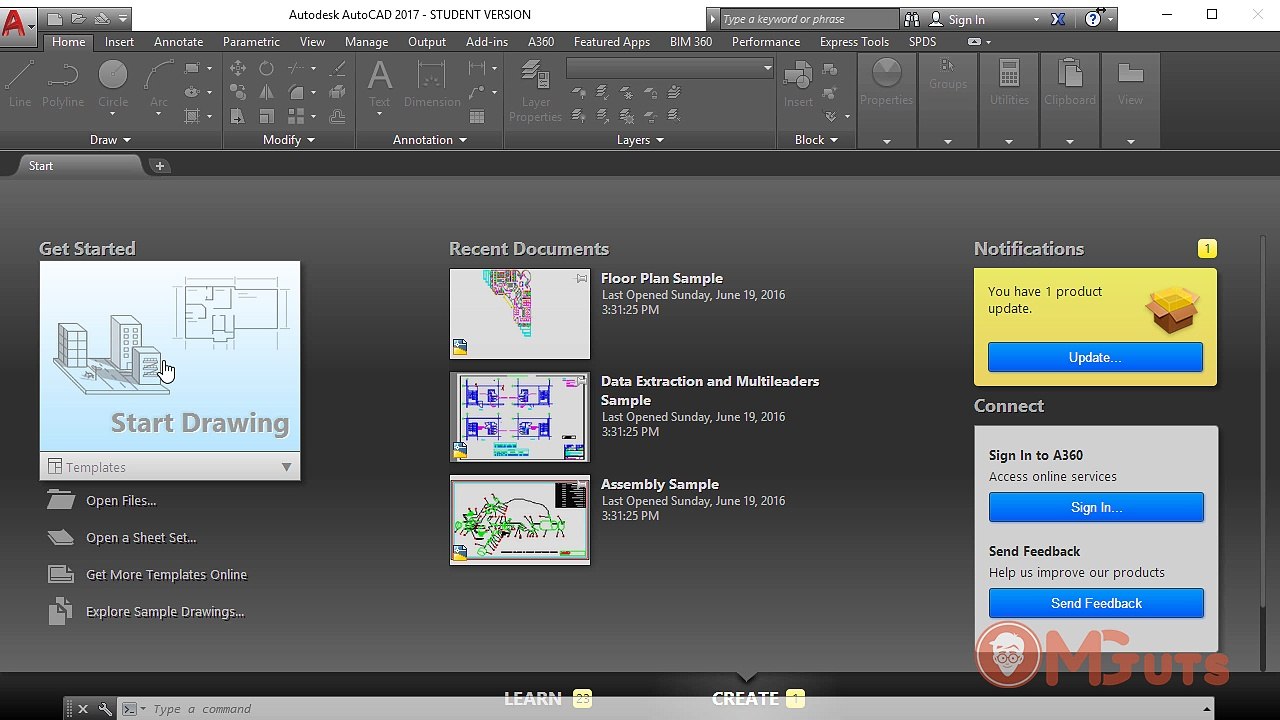Select the Copy tool in Modify panel
The height and width of the screenshot is (720, 1280).
[238, 92]
